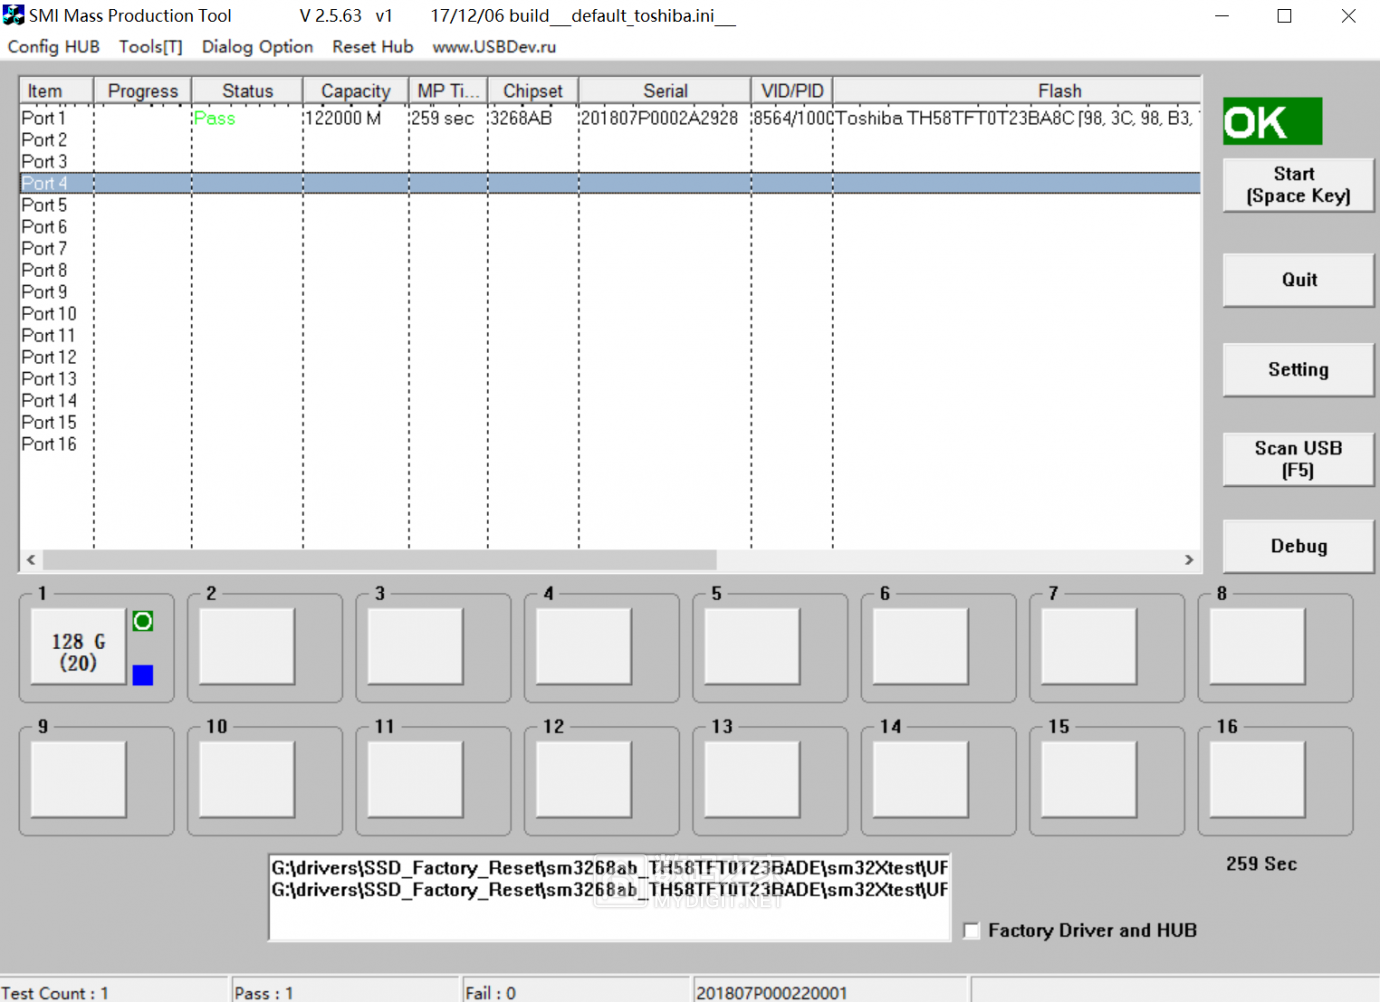
Task: Open the www.USBDev.ru menu item
Action: coord(494,47)
